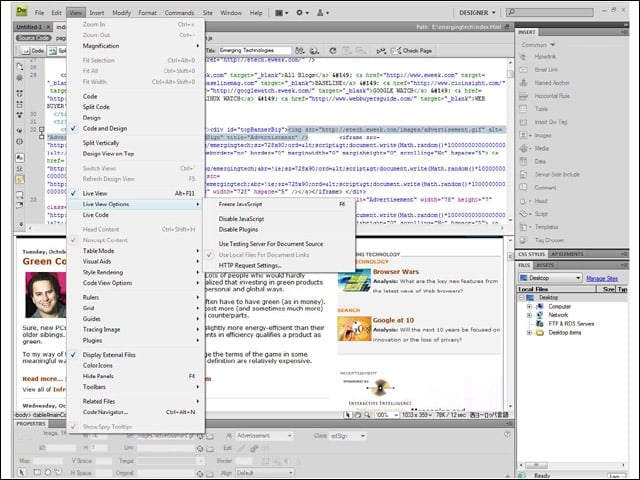Open the Layout icon in application bar
Image resolution: width=640 pixels, height=480 pixels.
pyautogui.click(x=281, y=13)
